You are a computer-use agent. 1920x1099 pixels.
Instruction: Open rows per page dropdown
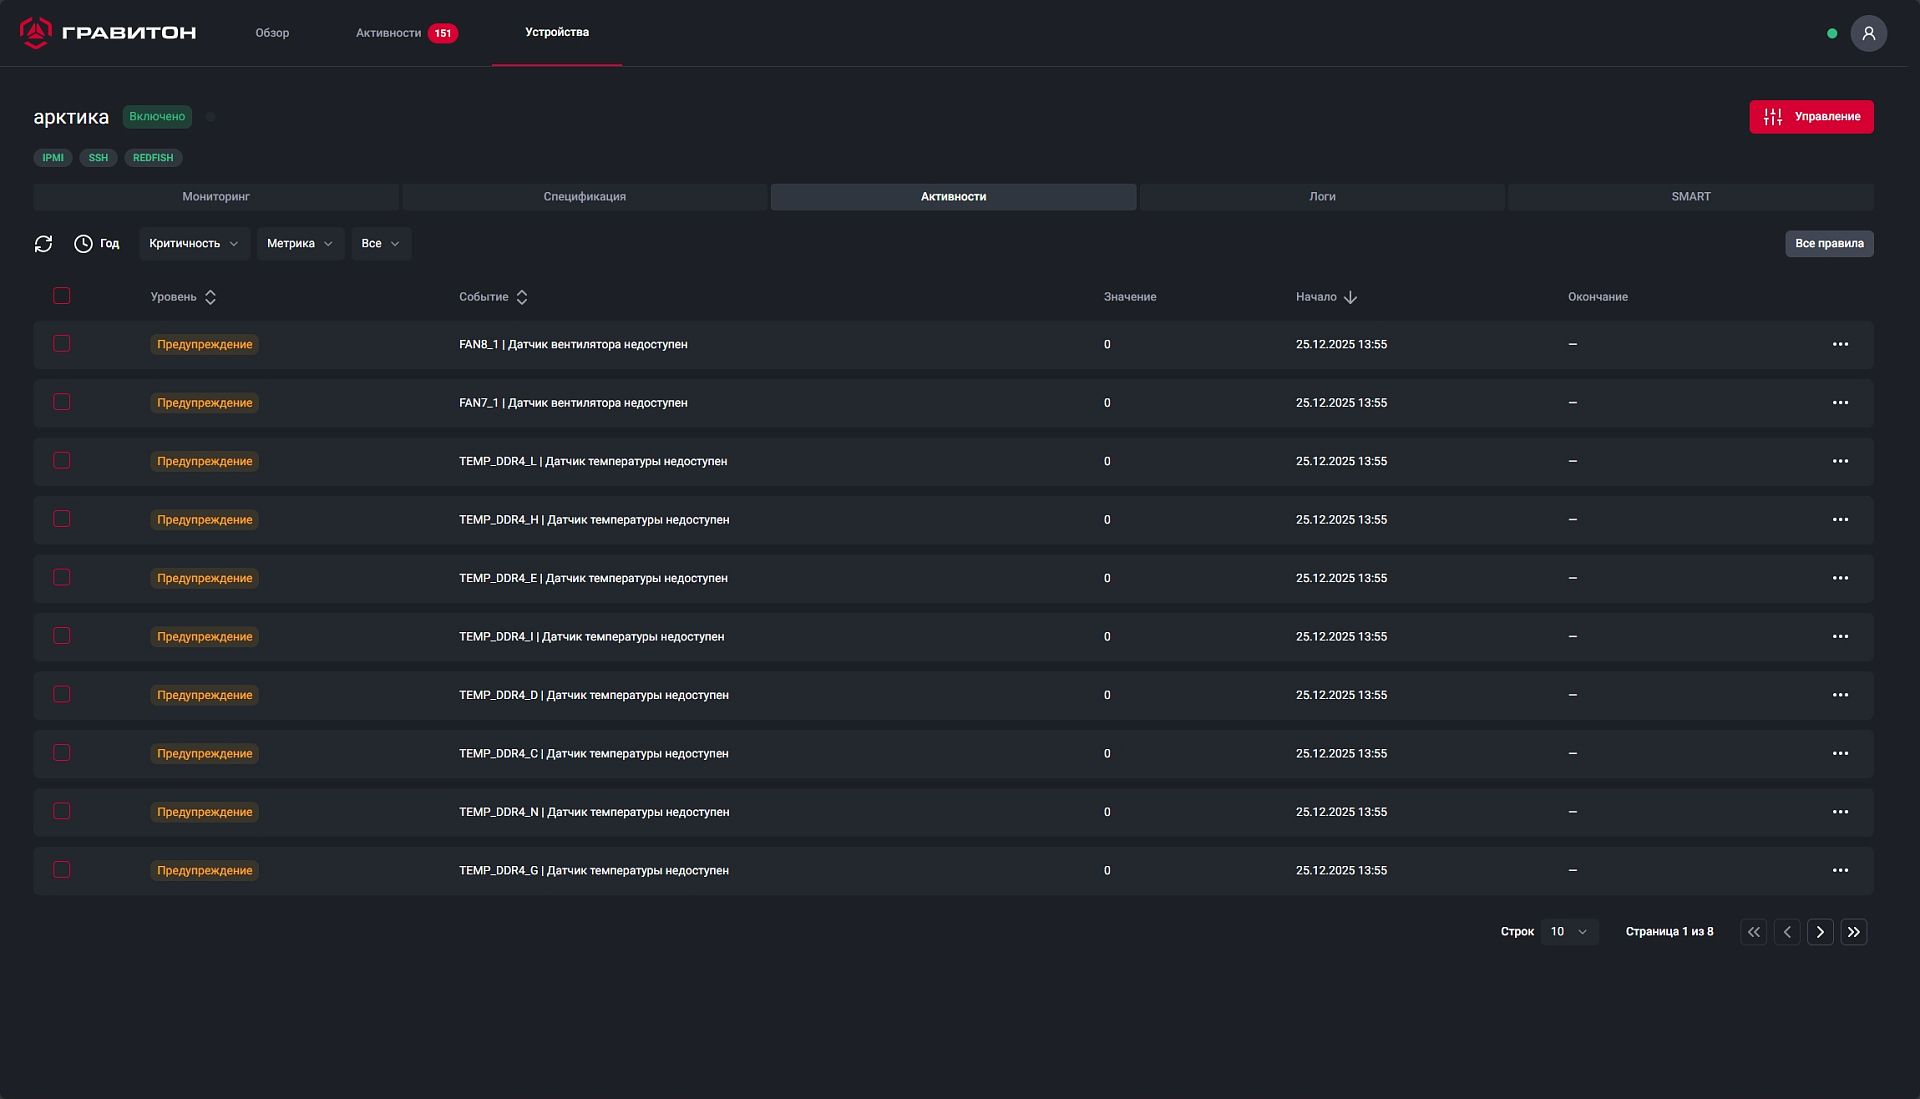[1568, 932]
